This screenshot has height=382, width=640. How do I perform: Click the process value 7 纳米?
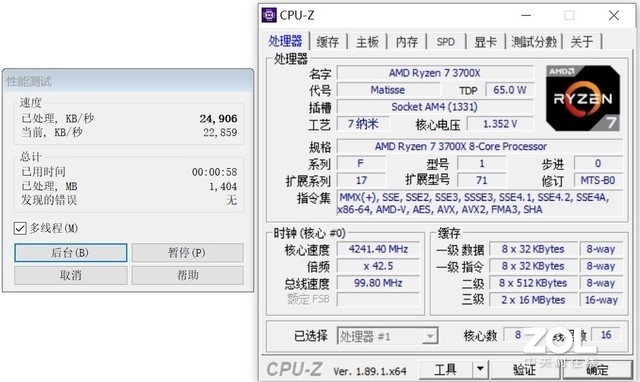click(x=363, y=124)
